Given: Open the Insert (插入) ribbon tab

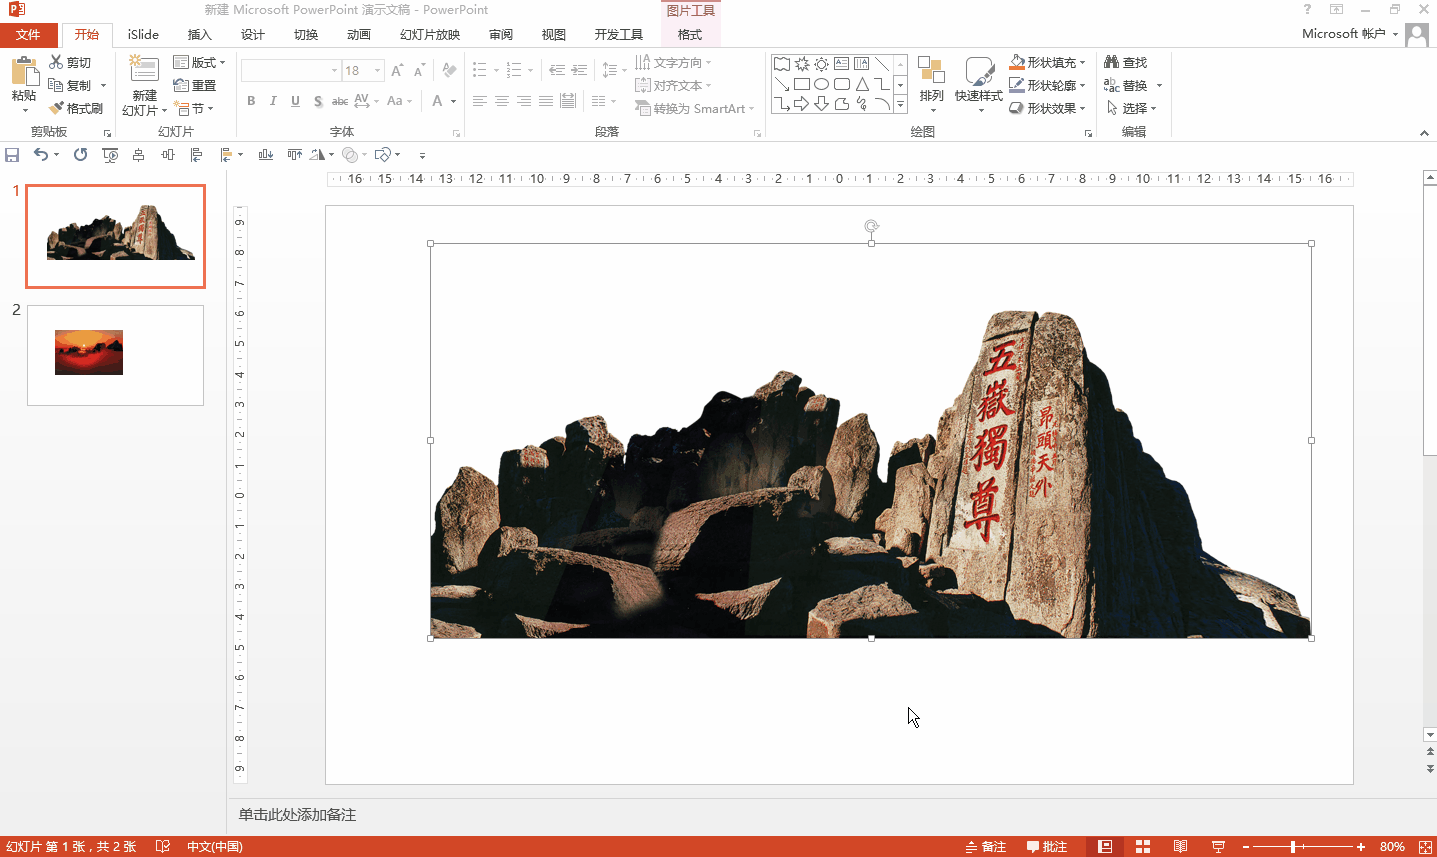Looking at the screenshot, I should coord(200,34).
